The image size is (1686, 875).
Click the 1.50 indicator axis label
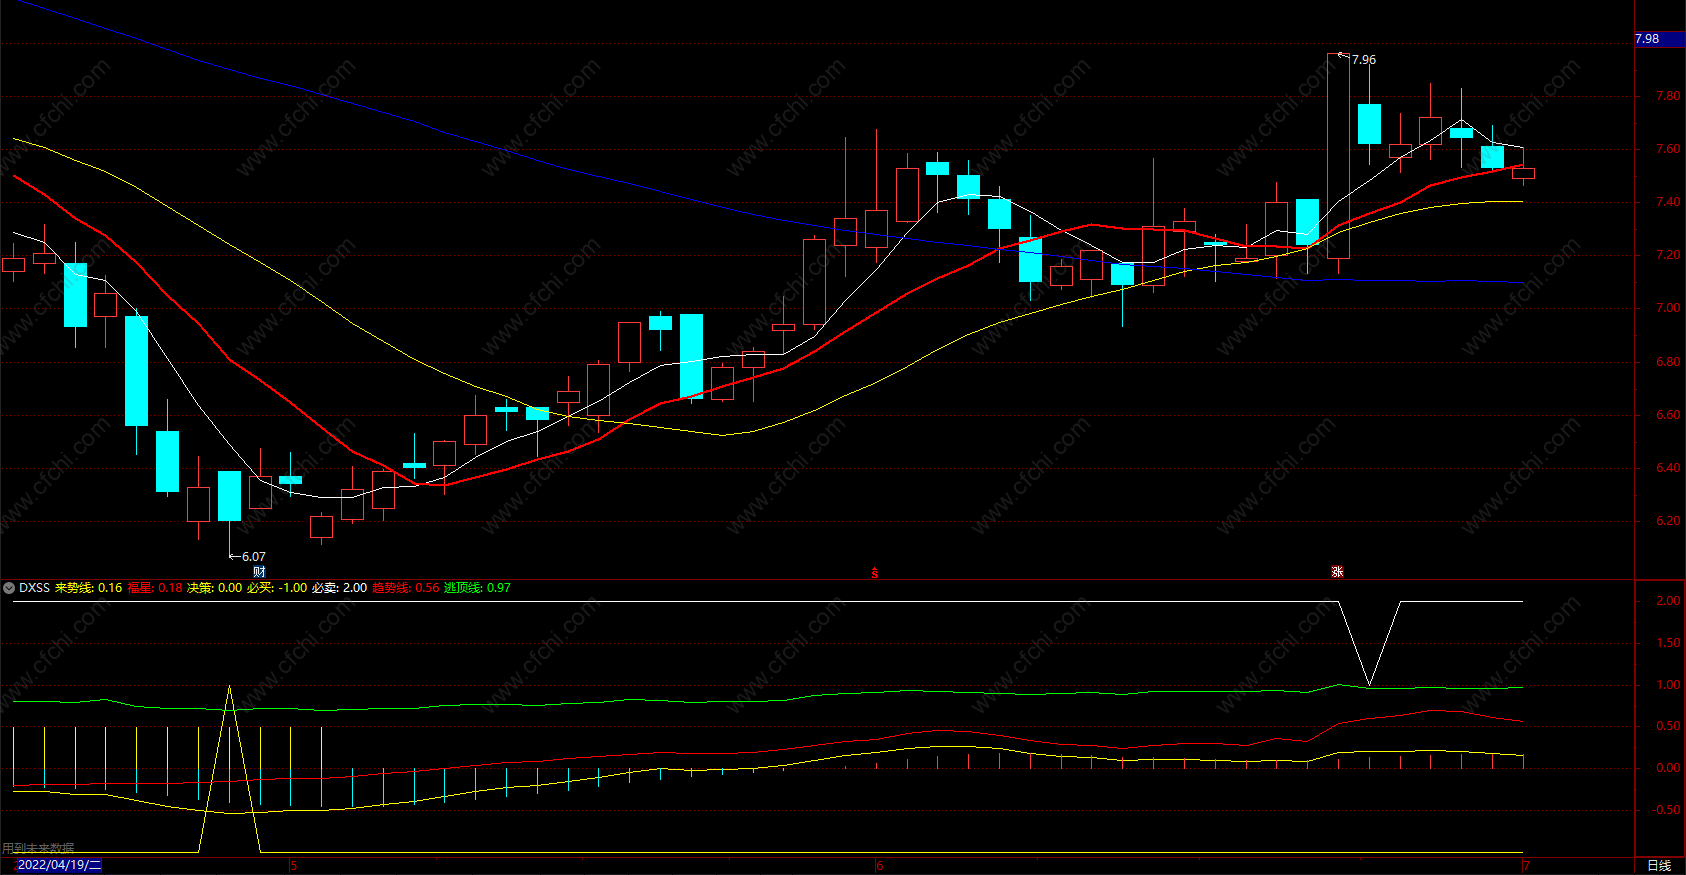[x=1668, y=643]
